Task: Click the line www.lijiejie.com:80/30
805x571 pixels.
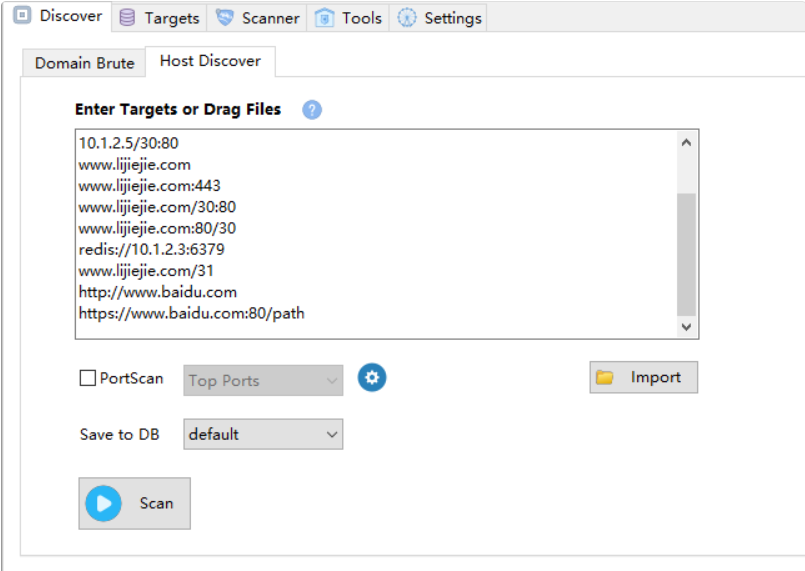Action: tap(157, 228)
